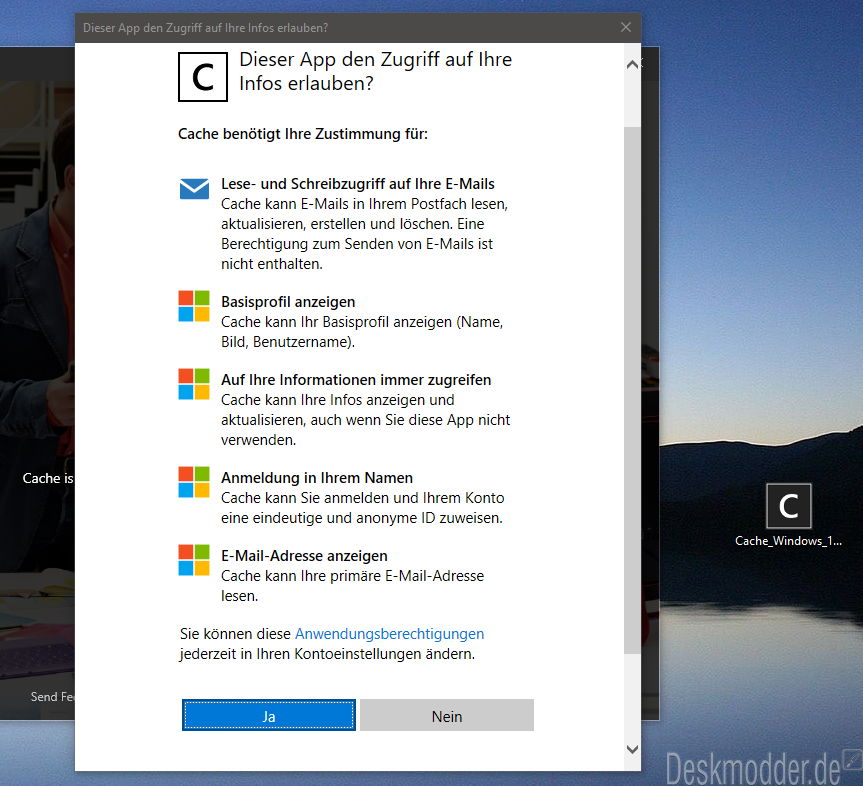Click the blue mail envelope icon

(194, 188)
